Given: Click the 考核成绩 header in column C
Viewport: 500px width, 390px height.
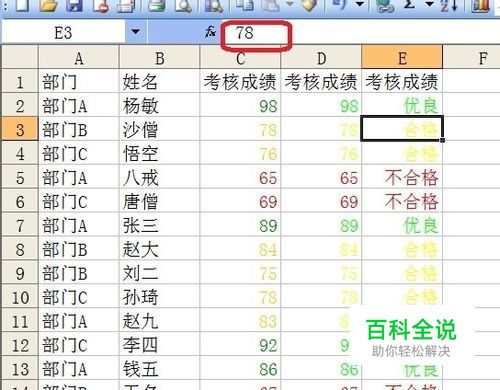Looking at the screenshot, I should (x=240, y=82).
